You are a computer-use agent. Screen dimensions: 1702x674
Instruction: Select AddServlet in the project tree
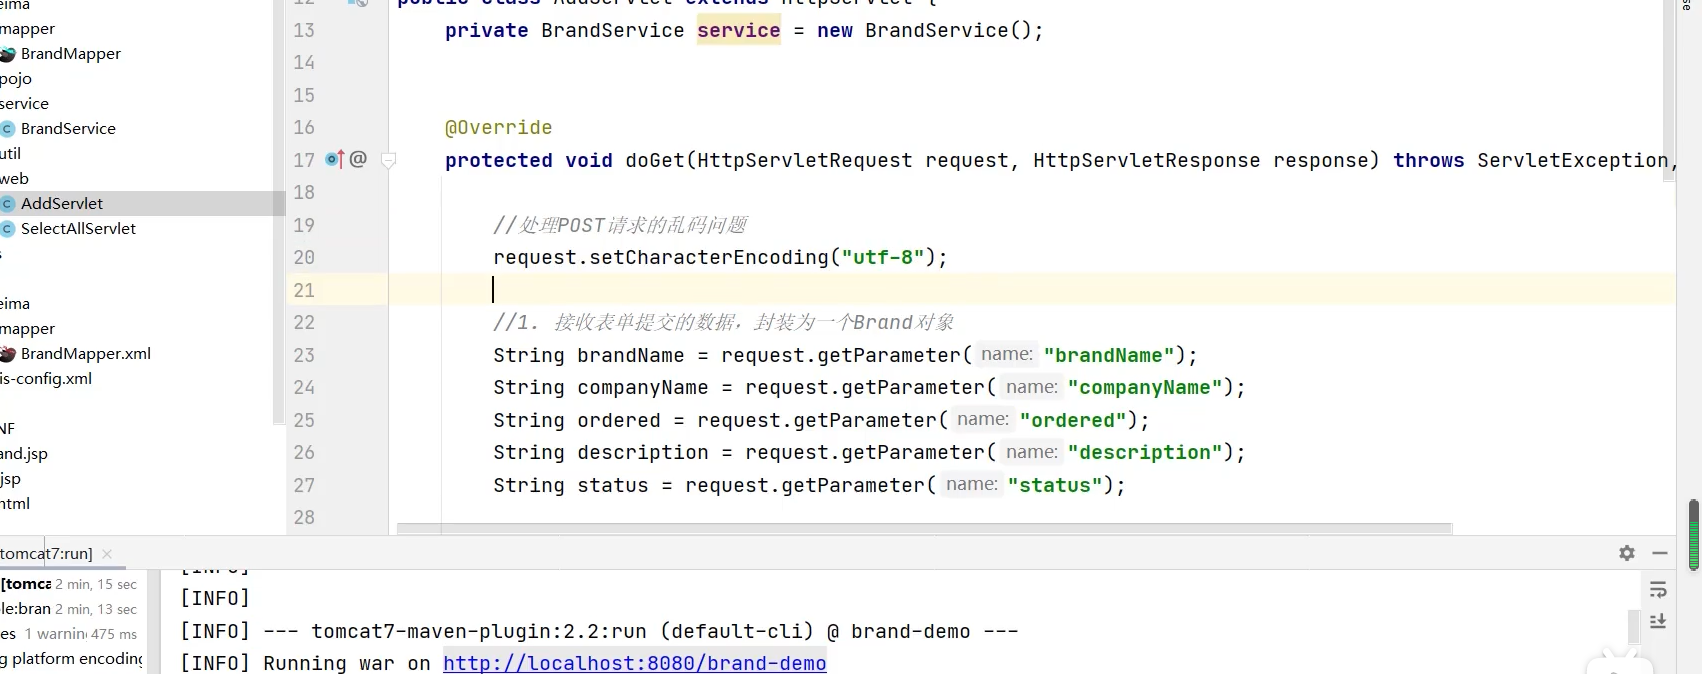(x=62, y=203)
